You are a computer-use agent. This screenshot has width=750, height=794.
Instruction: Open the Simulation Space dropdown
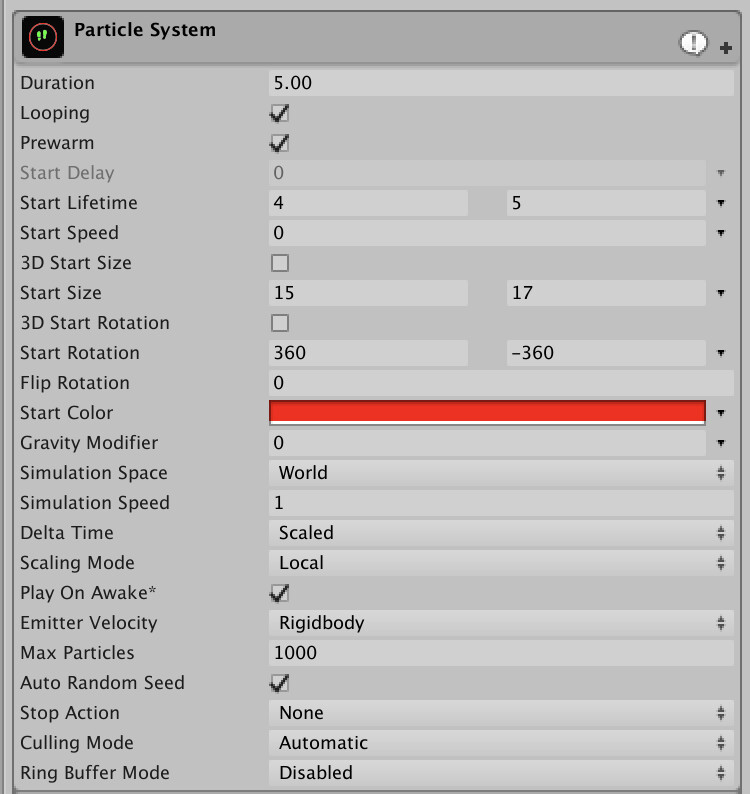[501, 473]
